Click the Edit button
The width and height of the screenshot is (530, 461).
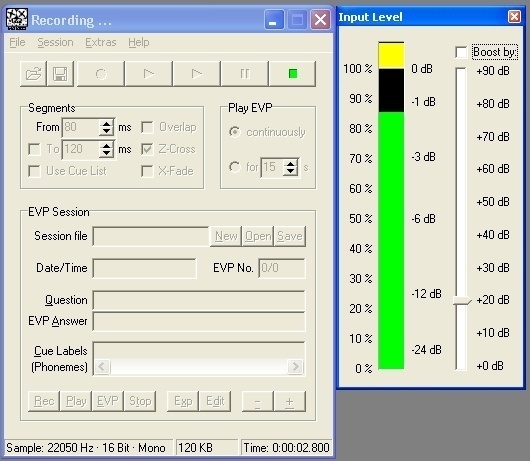(215, 401)
